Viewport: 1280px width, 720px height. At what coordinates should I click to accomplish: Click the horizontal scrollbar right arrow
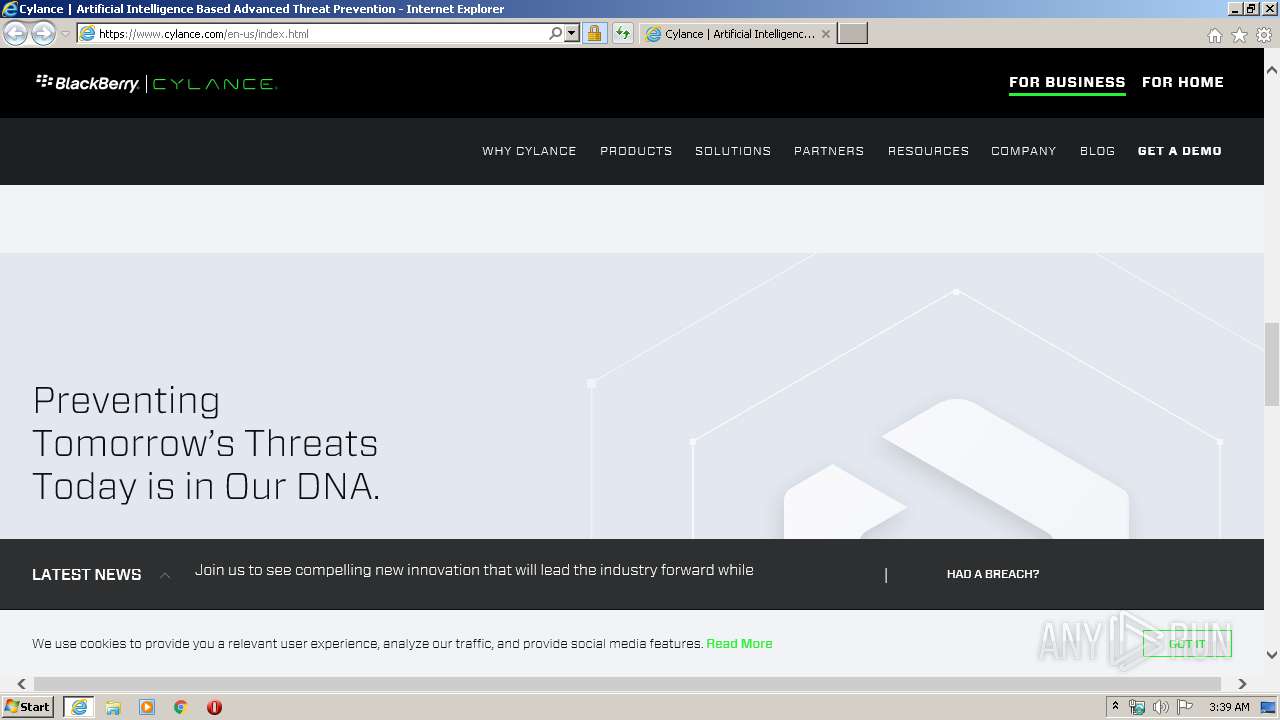pos(1242,684)
